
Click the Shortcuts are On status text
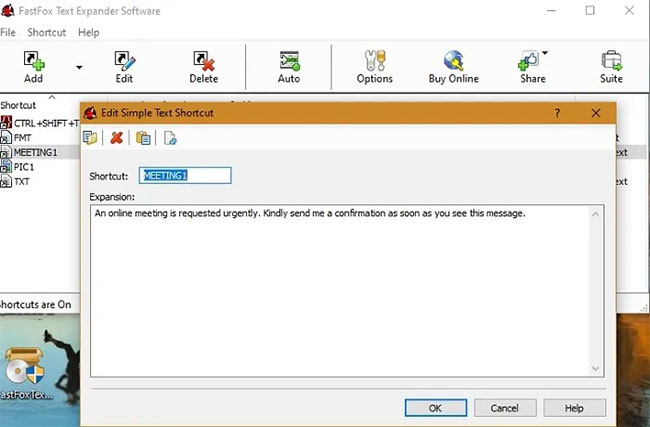(36, 304)
